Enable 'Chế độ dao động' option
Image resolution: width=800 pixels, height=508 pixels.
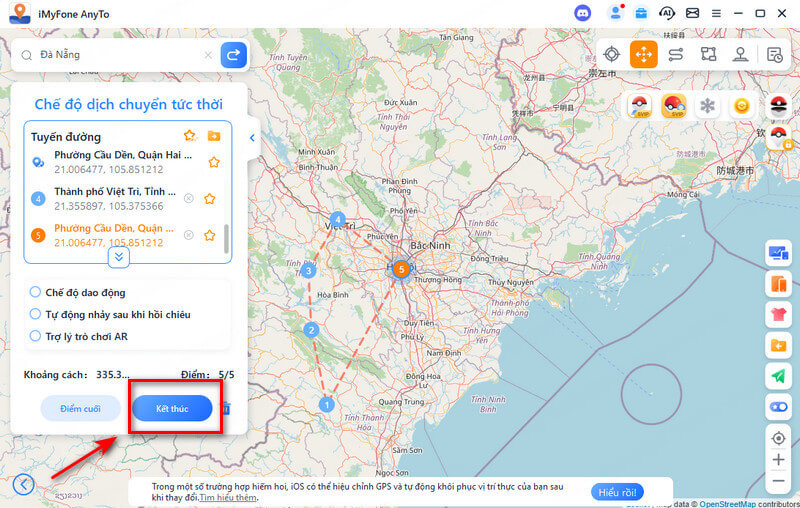36,292
